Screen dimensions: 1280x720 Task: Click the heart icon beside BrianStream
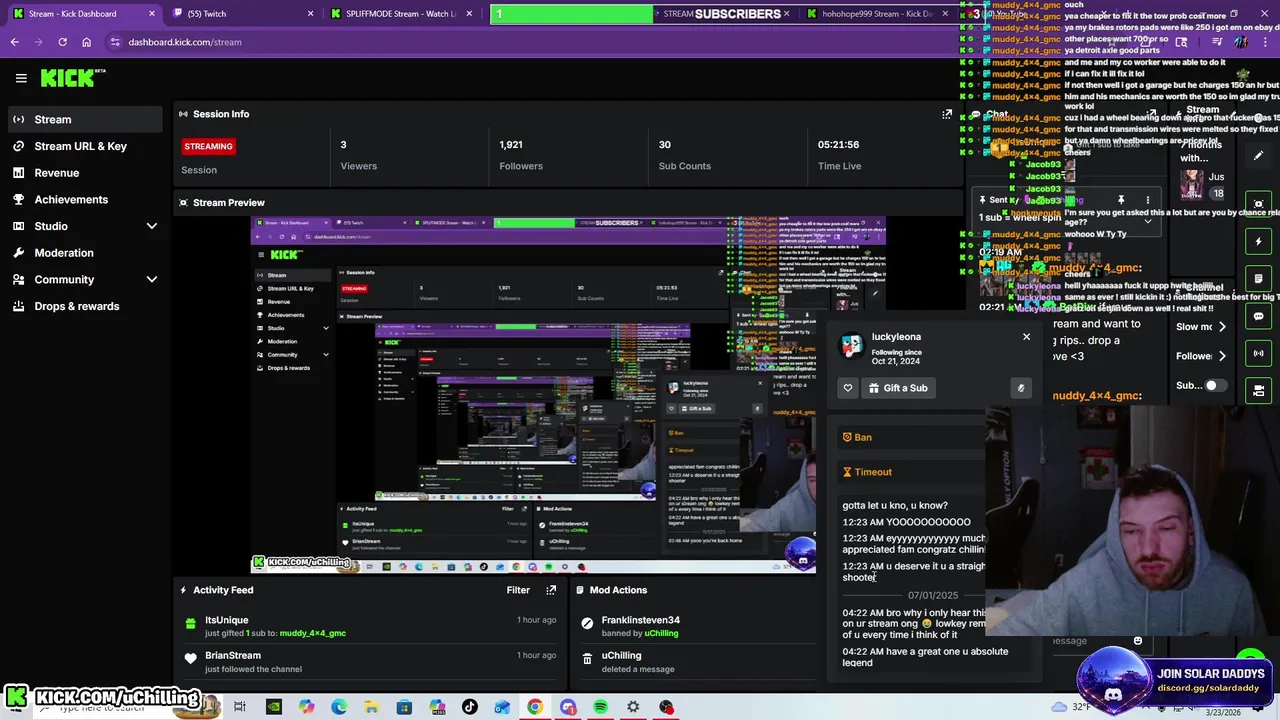coord(190,658)
